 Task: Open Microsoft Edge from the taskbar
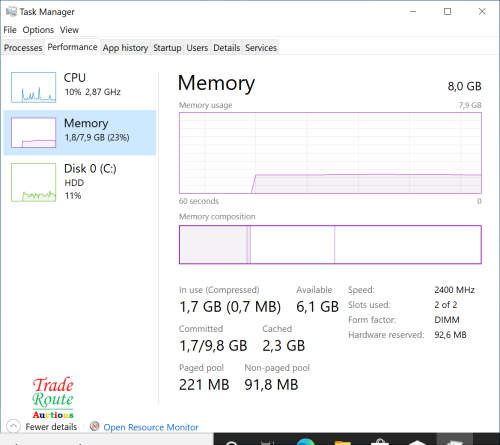305,441
